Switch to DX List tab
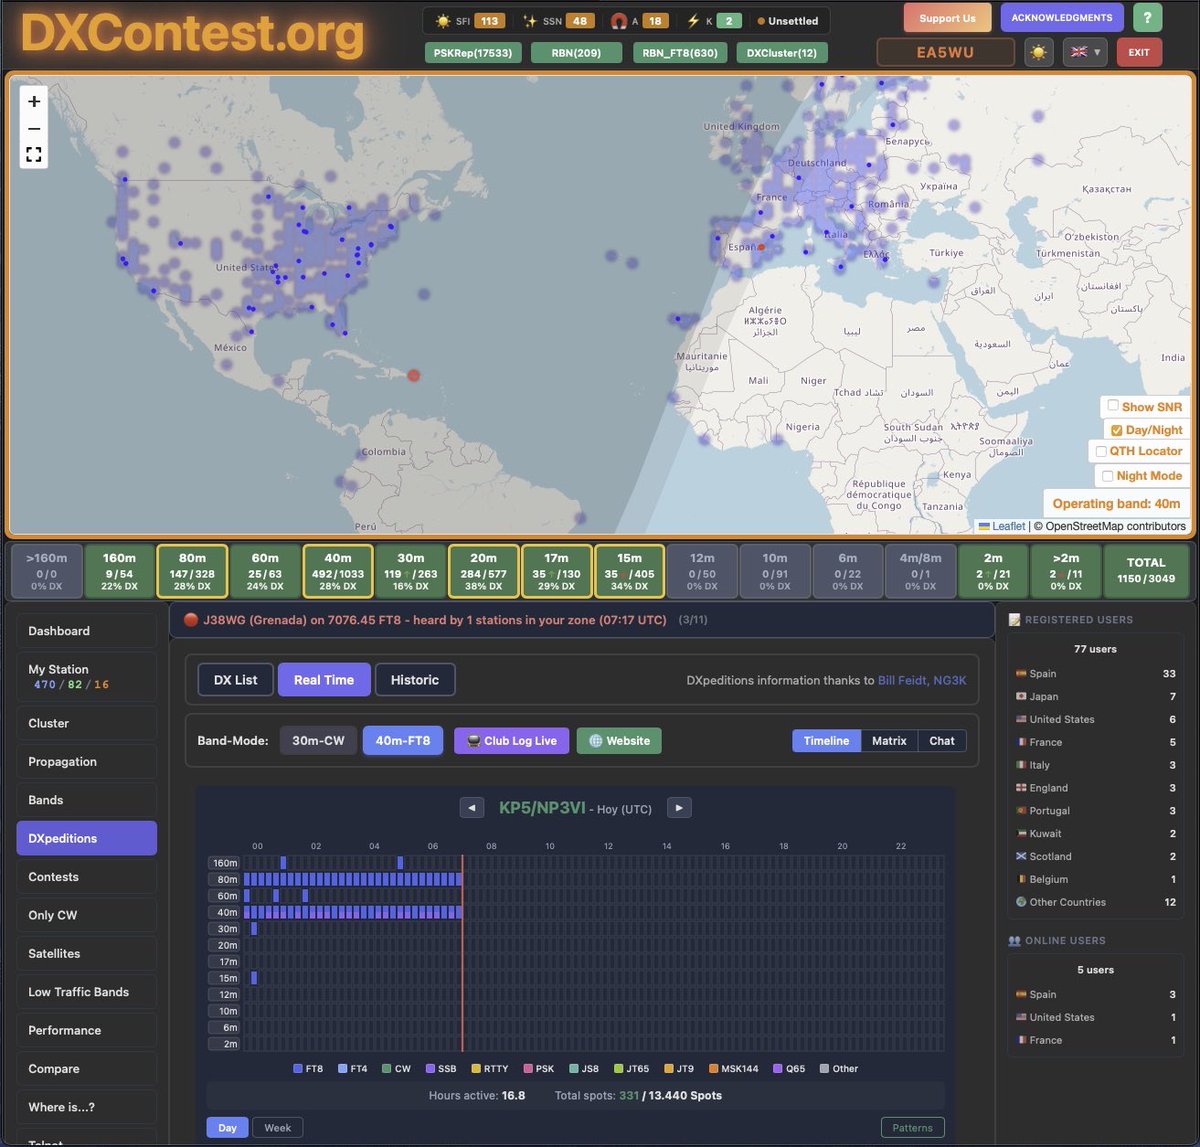Screen dimensions: 1200x1147 235,680
